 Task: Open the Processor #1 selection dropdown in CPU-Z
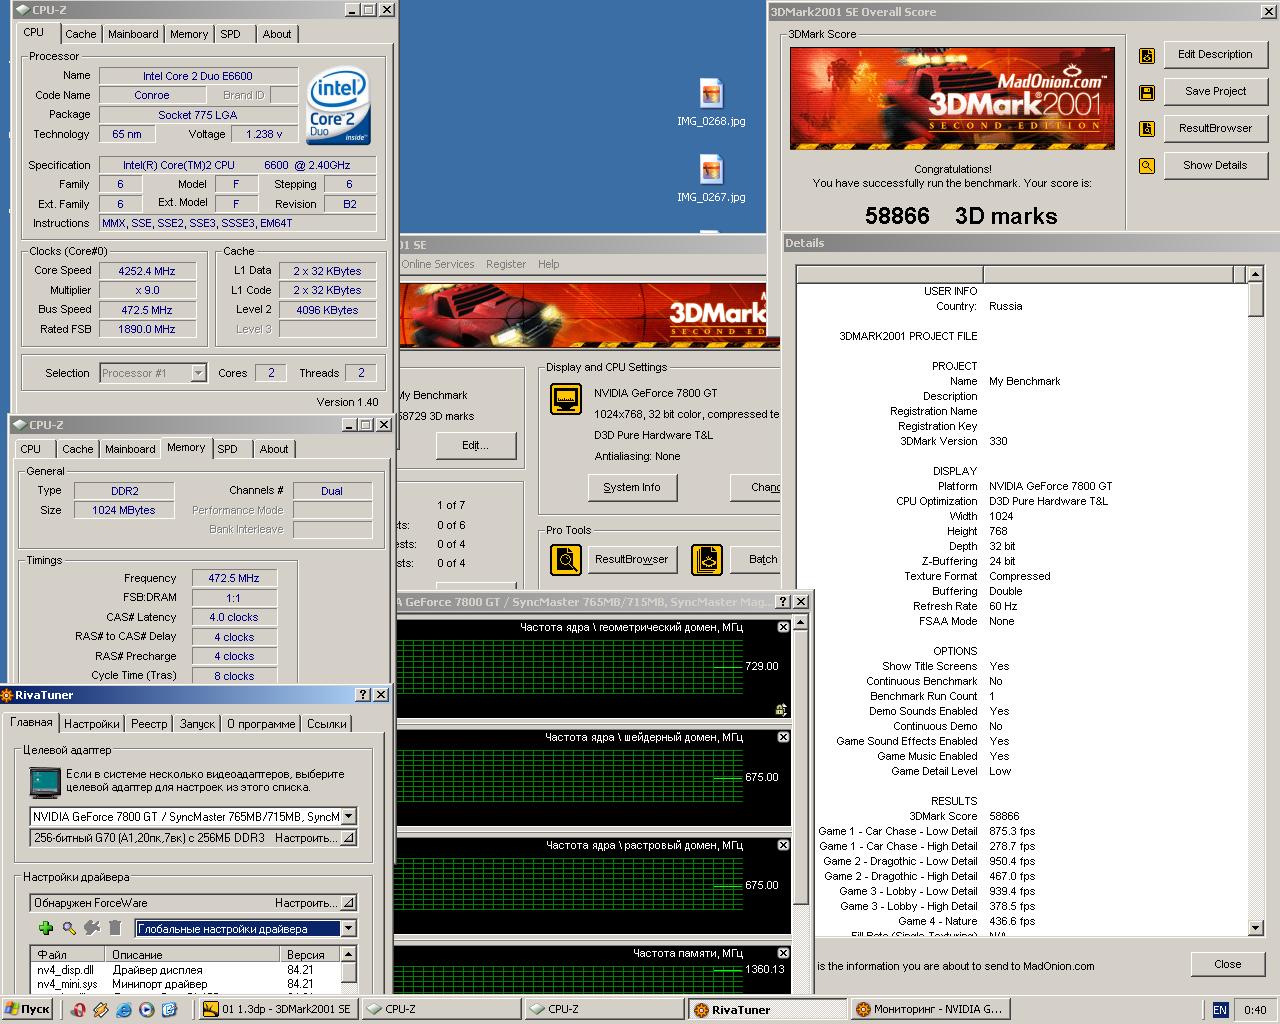click(198, 373)
